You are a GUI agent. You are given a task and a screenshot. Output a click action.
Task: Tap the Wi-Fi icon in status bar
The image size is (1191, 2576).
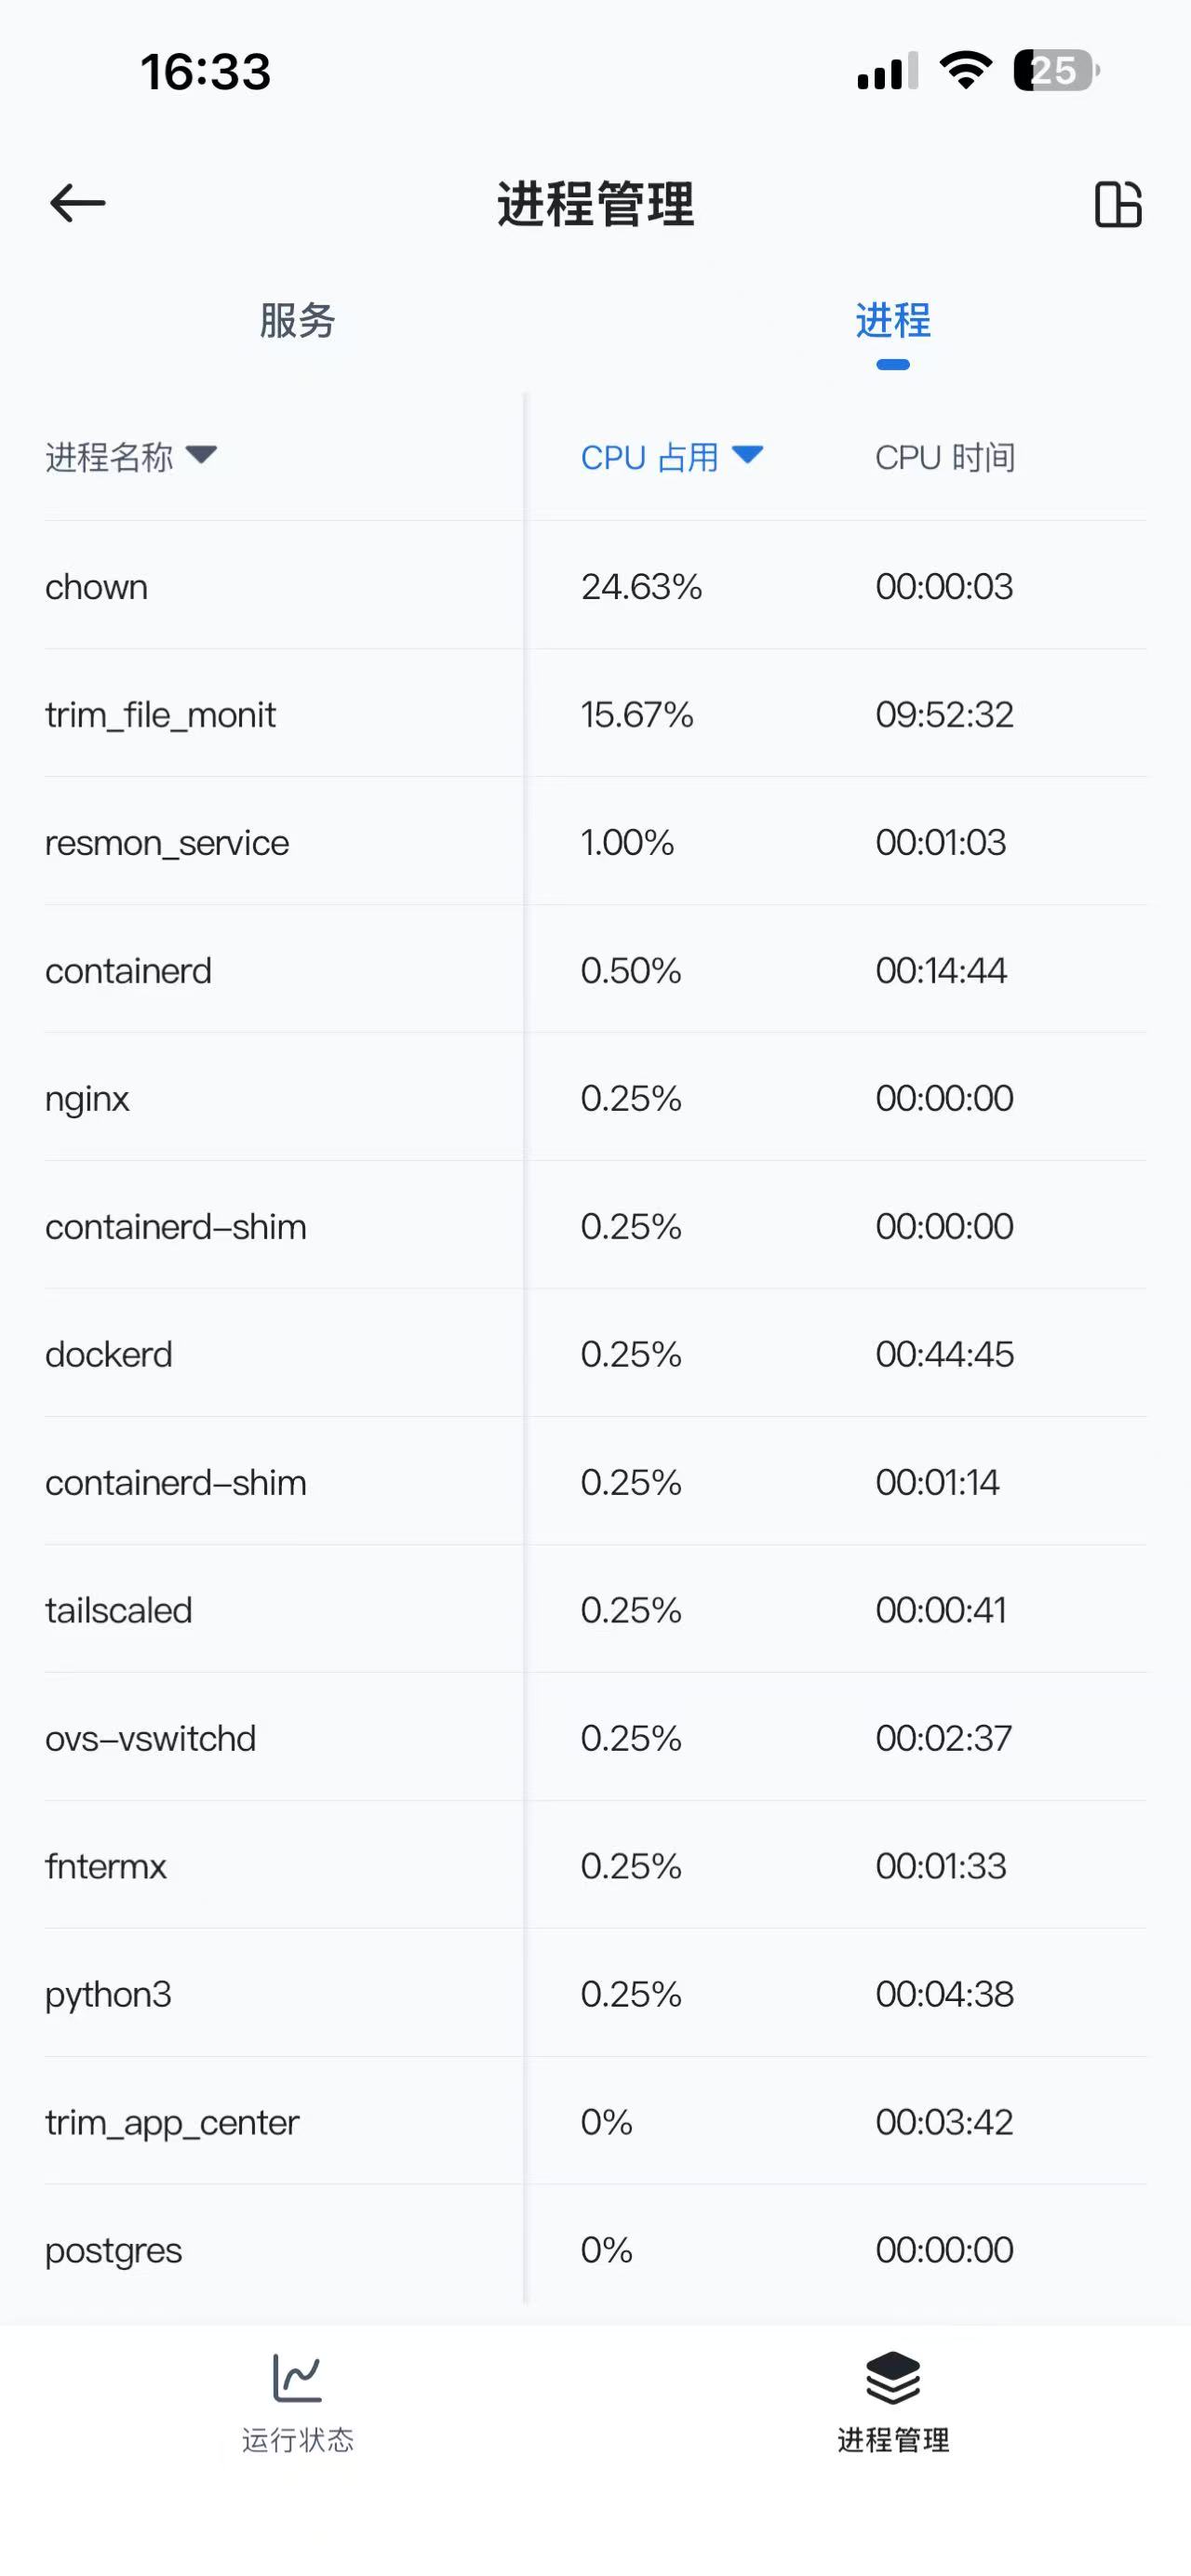click(x=965, y=71)
